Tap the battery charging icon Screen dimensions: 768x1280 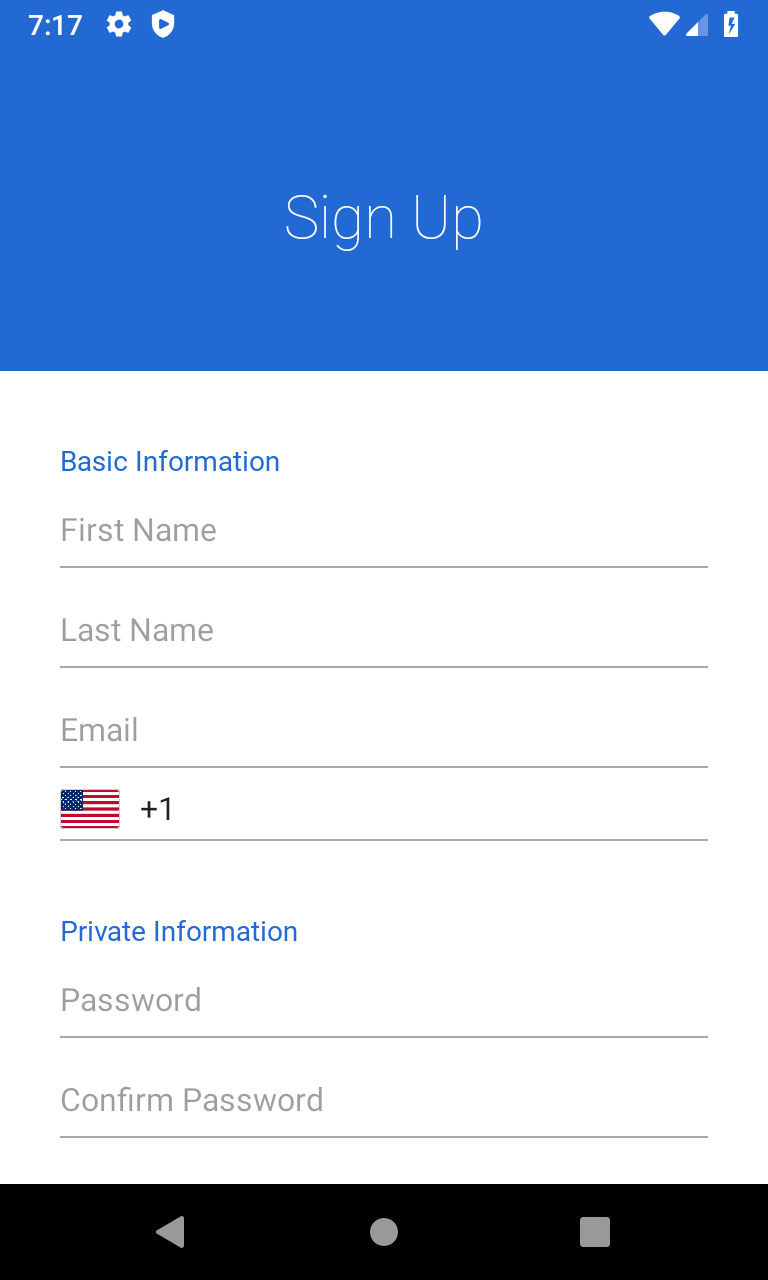coord(731,25)
